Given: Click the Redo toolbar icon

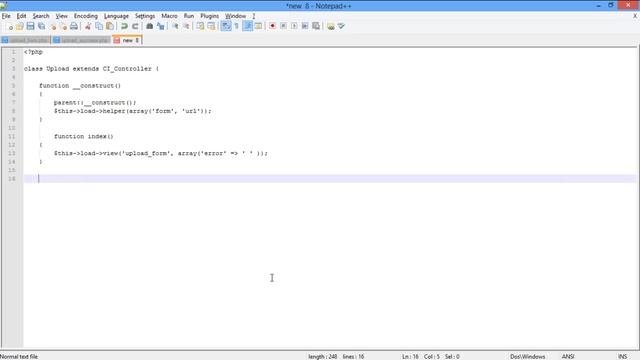Looking at the screenshot, I should click(x=135, y=26).
